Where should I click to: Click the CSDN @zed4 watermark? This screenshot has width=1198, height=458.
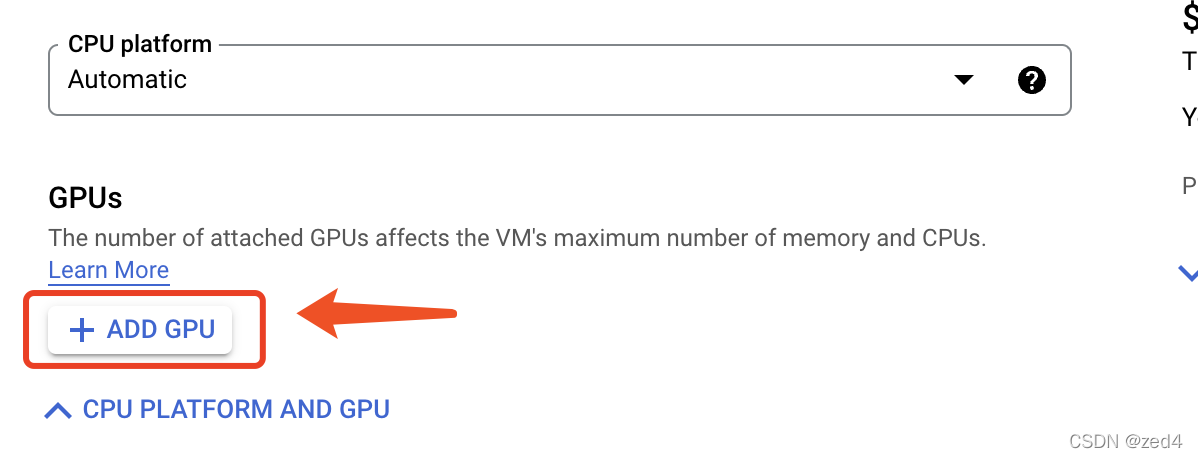pos(1128,441)
